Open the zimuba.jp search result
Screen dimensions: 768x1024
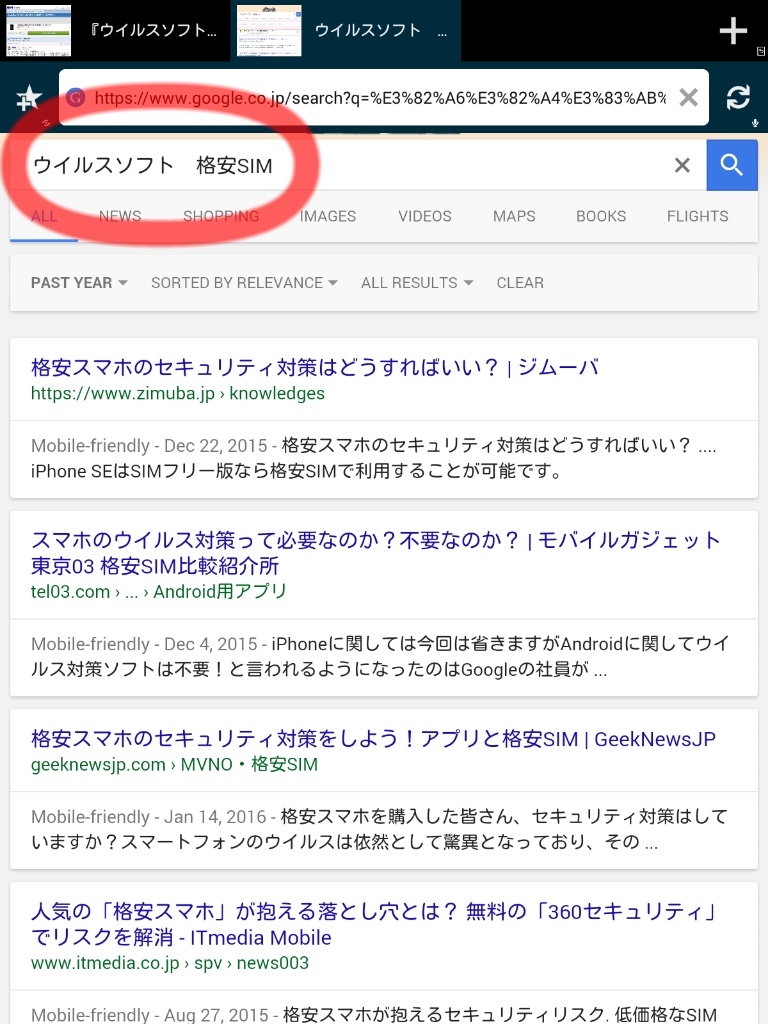click(315, 368)
